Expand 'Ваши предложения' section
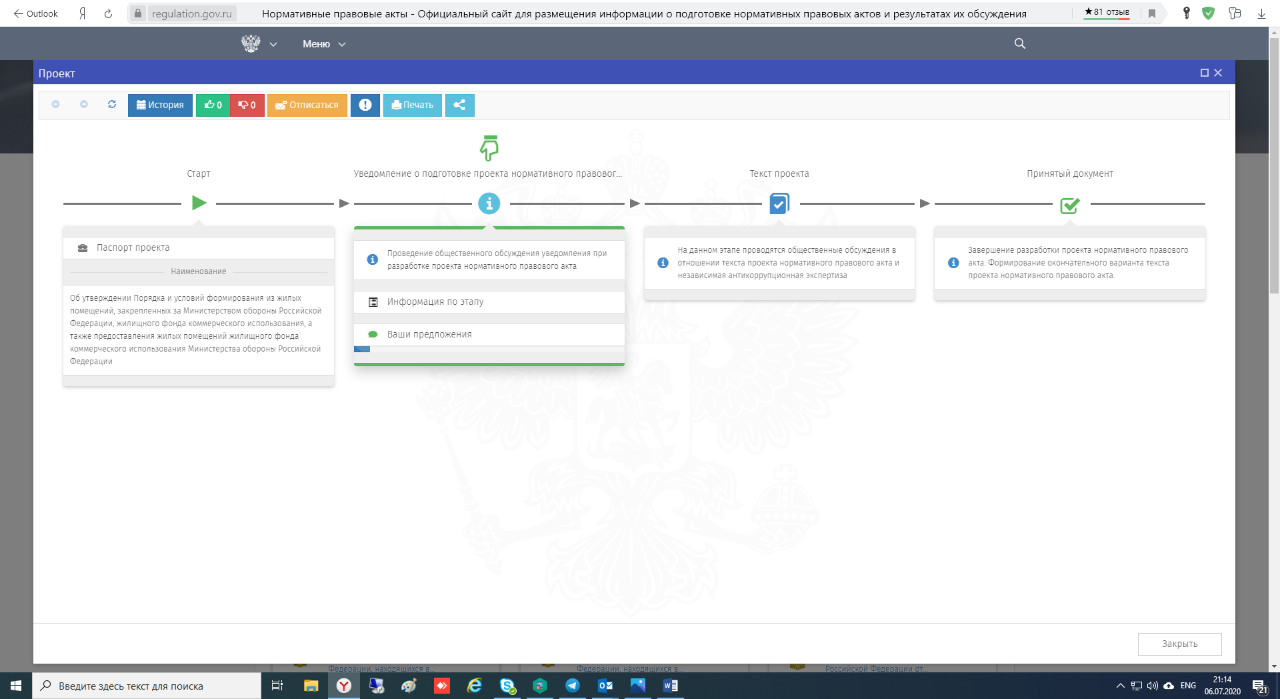 pos(489,334)
